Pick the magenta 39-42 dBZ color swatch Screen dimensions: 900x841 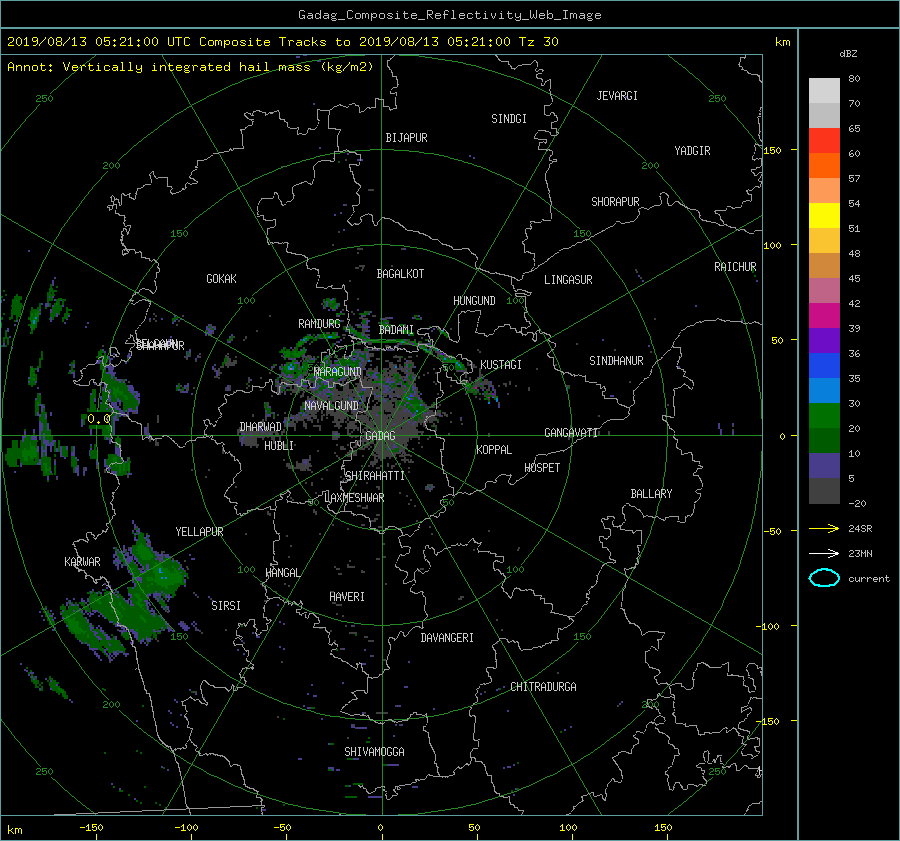(824, 316)
